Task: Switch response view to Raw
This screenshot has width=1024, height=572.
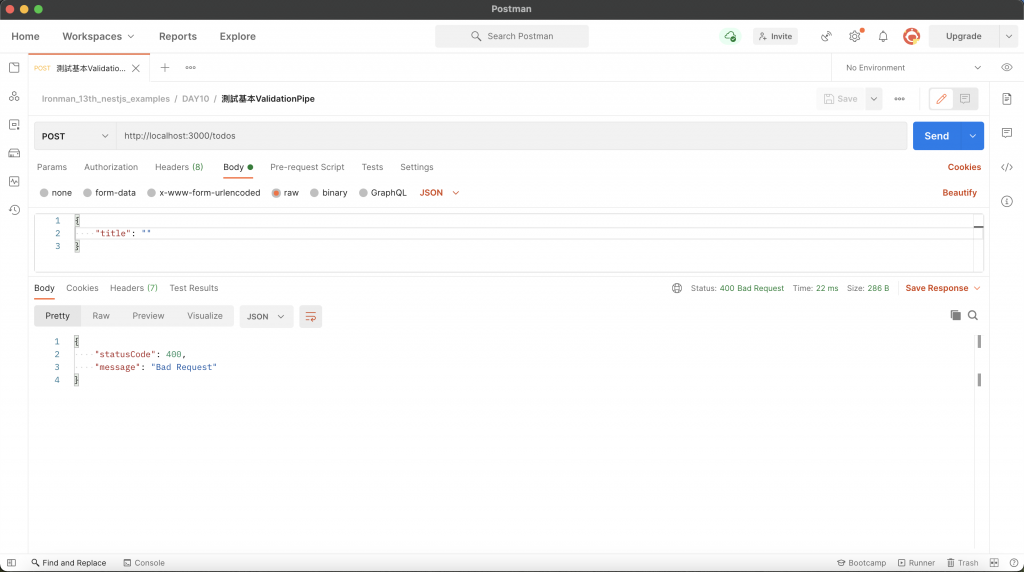Action: (101, 316)
